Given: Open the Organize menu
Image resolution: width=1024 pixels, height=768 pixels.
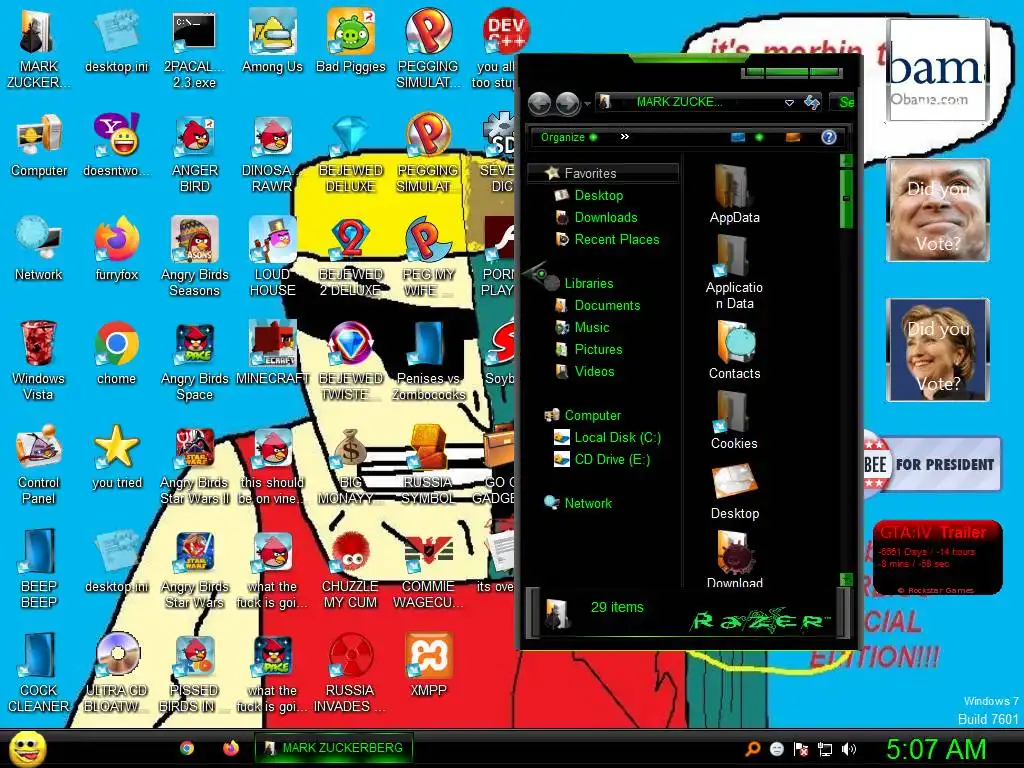Looking at the screenshot, I should [x=568, y=137].
